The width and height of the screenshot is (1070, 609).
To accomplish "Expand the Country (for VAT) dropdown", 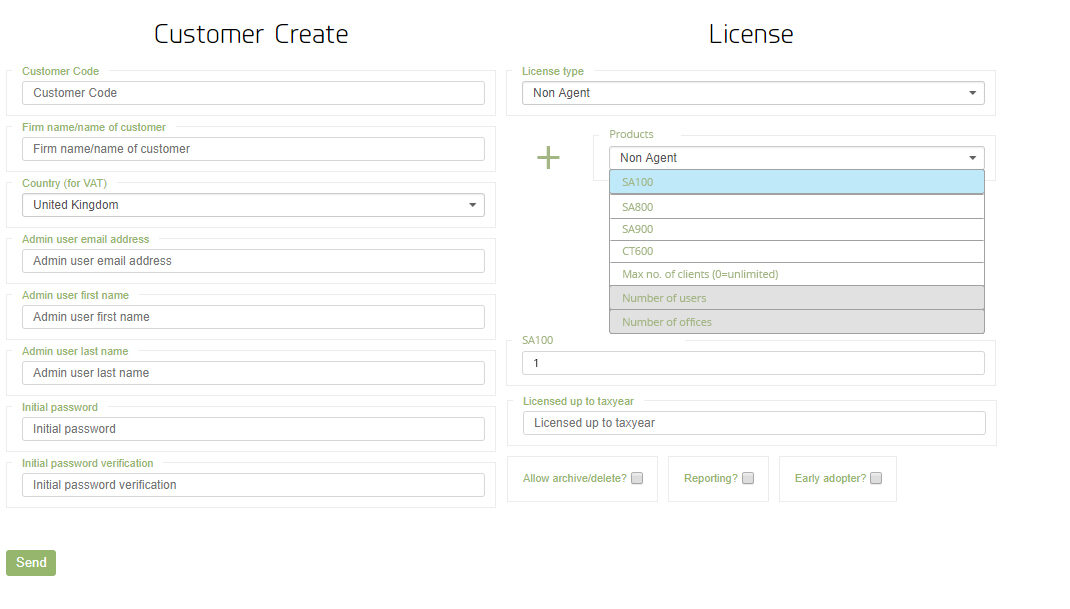I will tap(253, 205).
